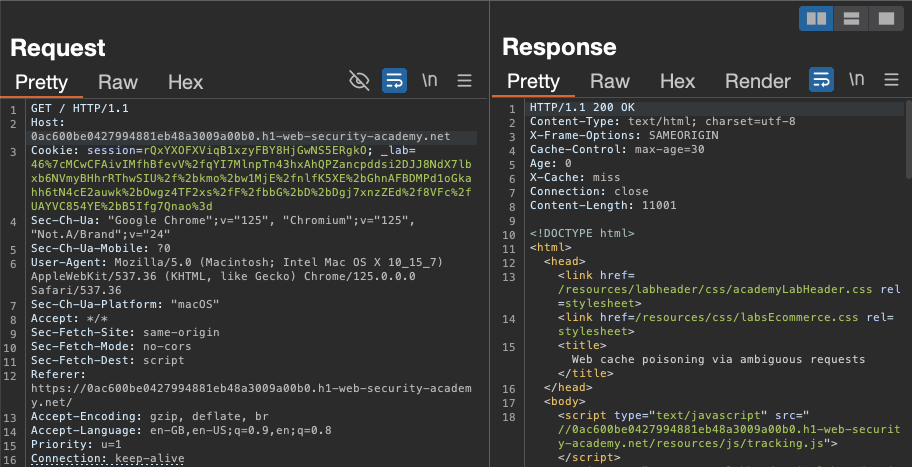Viewport: 912px width, 467px height.
Task: Show non-printable \n characters in Request
Action: [x=430, y=81]
